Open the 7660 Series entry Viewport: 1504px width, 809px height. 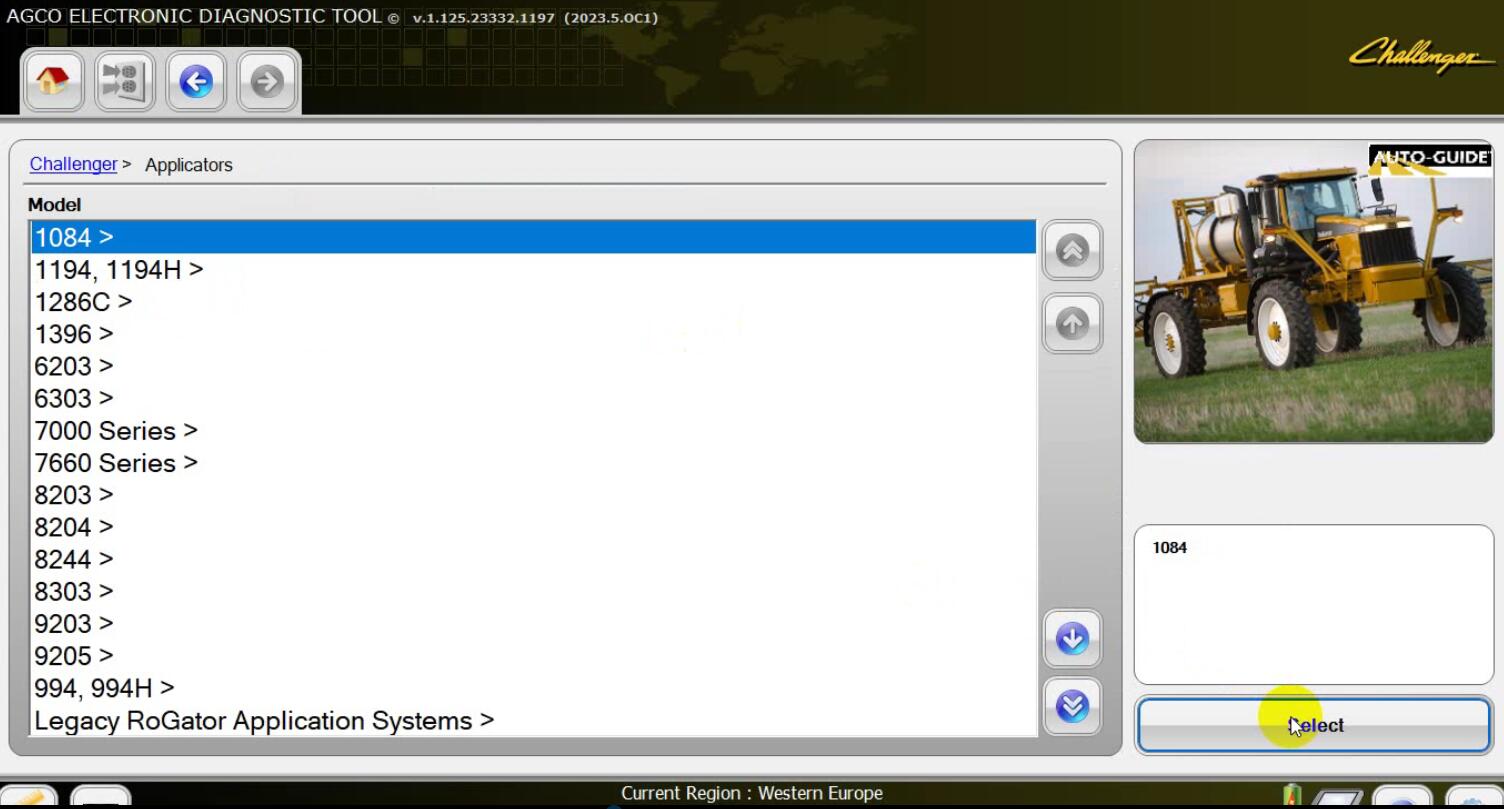[533, 463]
